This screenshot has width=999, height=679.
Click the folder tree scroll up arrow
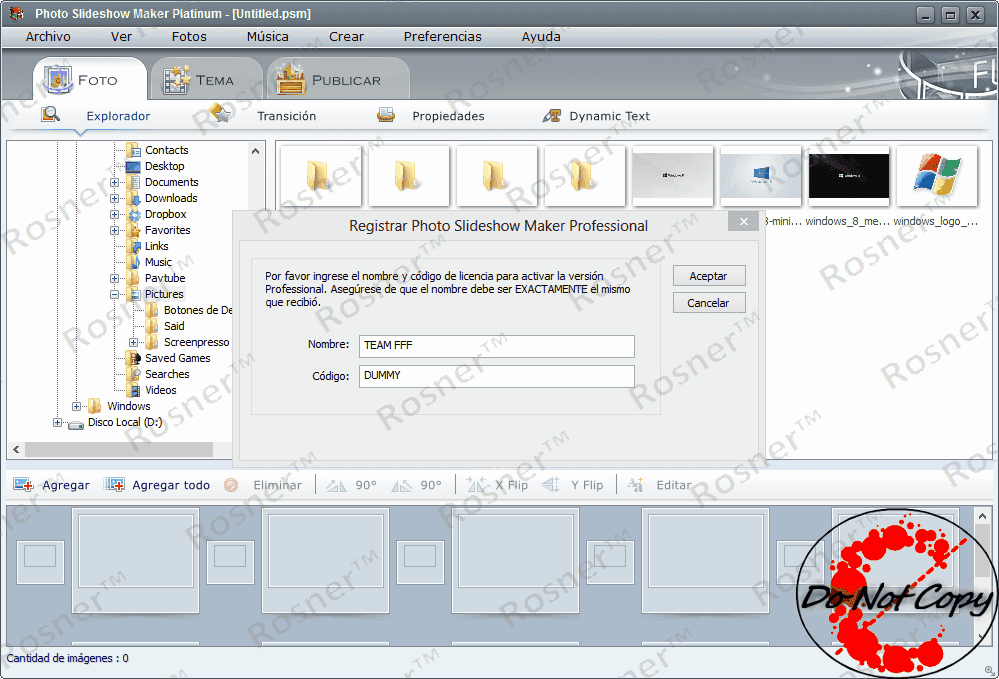[x=255, y=151]
